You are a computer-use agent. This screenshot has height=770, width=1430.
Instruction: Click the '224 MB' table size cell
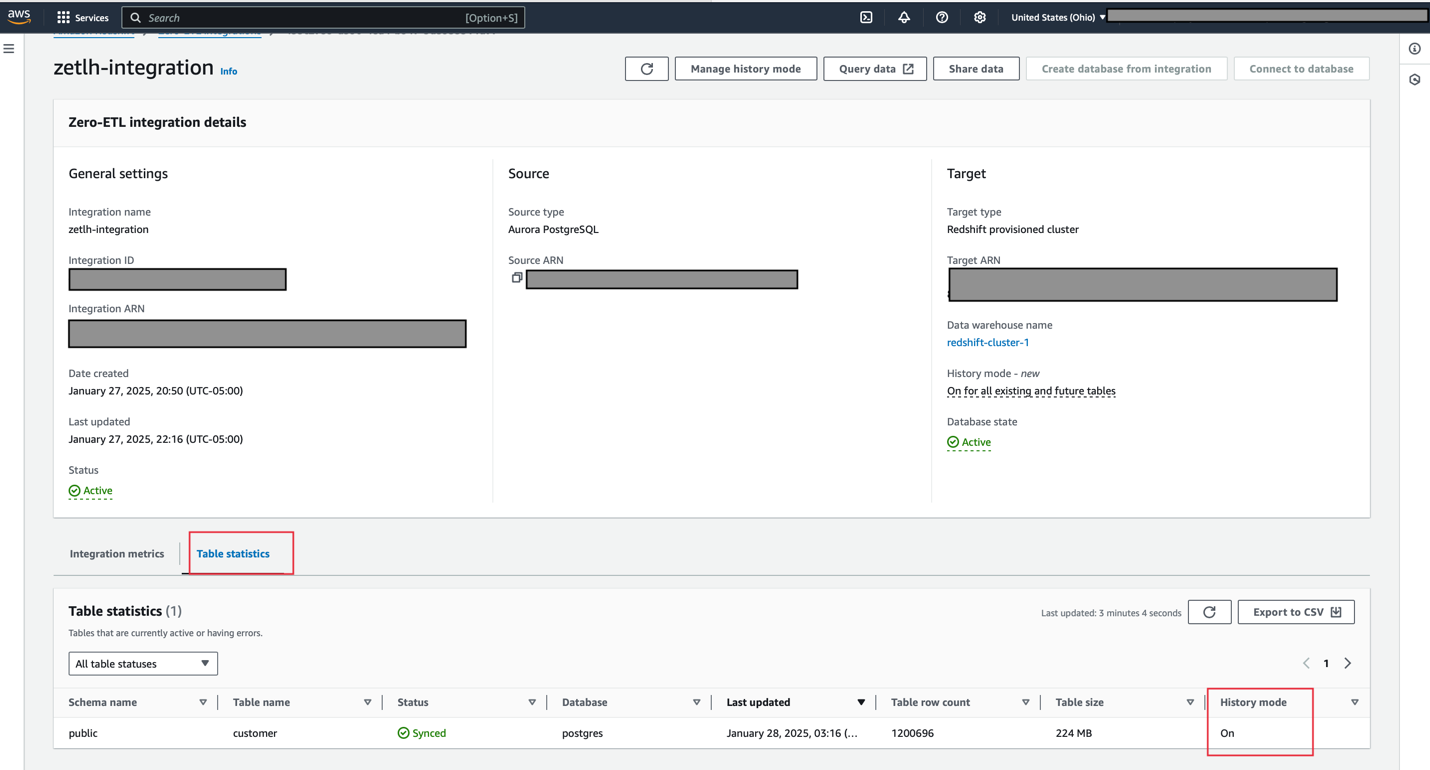1075,733
